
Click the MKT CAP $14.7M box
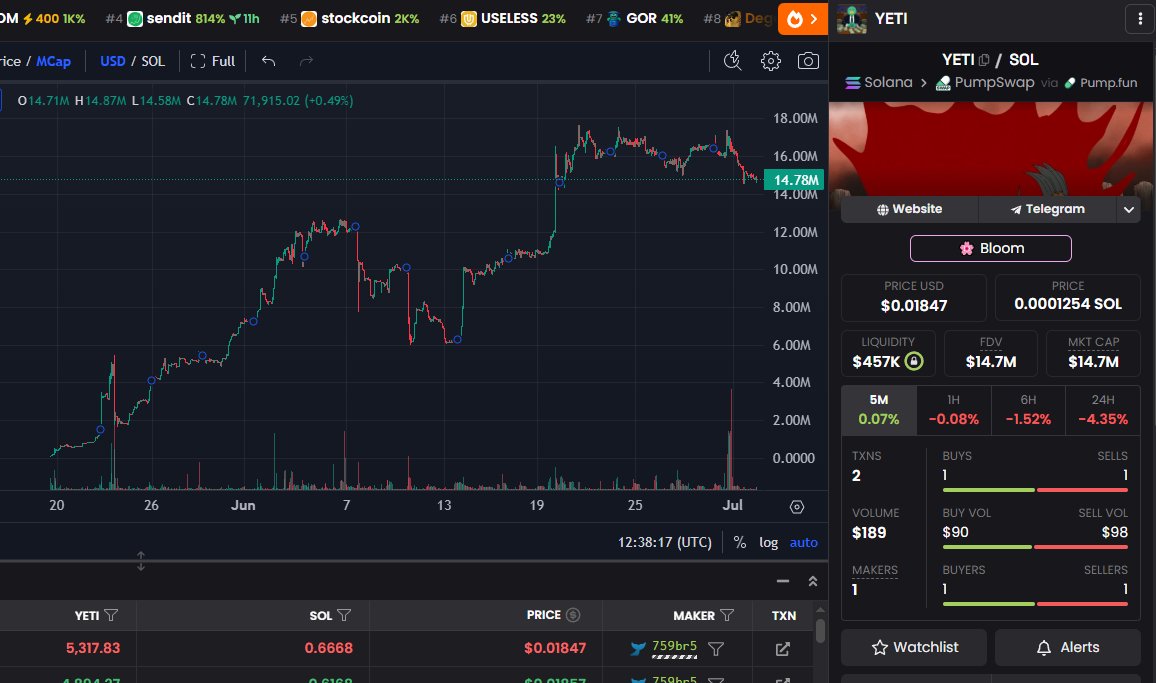click(x=1093, y=353)
